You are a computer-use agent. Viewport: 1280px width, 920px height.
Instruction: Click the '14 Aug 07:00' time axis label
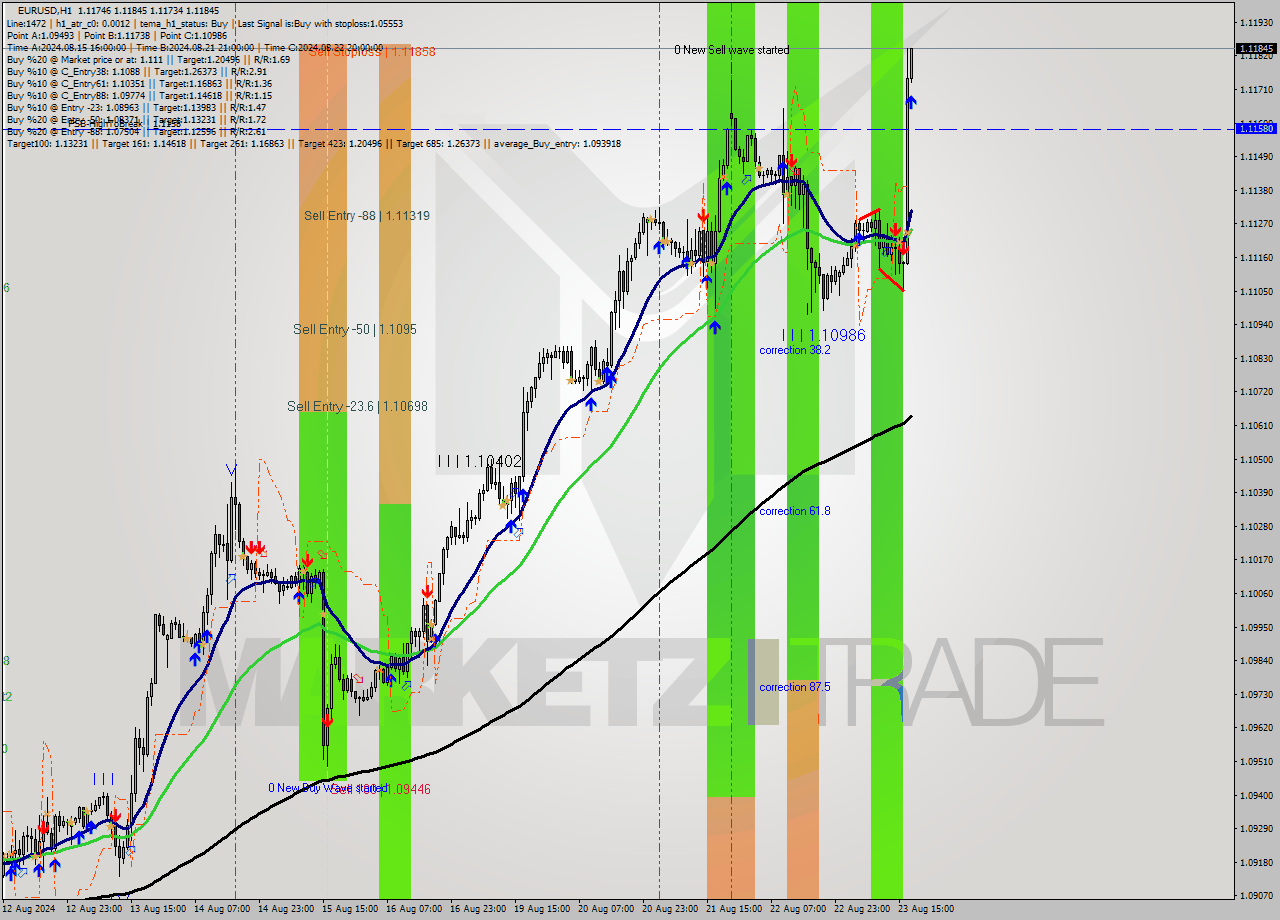[223, 909]
